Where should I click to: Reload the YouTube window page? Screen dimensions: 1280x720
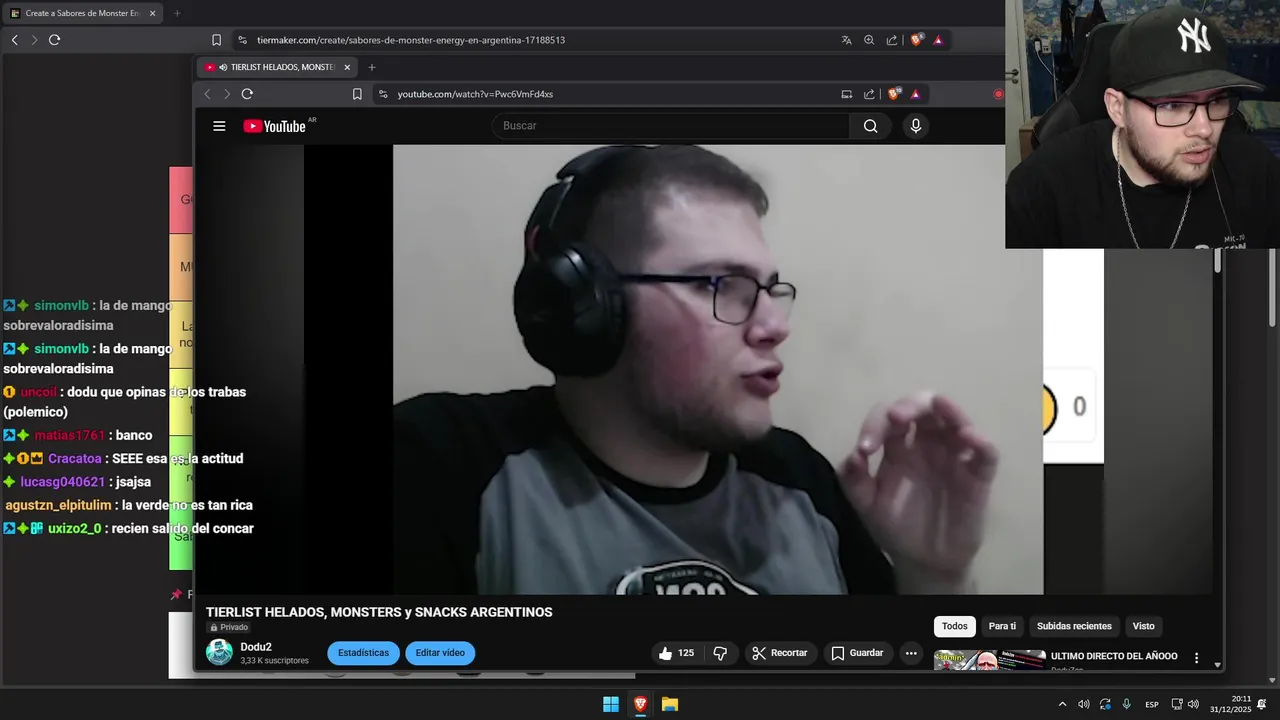[x=247, y=94]
